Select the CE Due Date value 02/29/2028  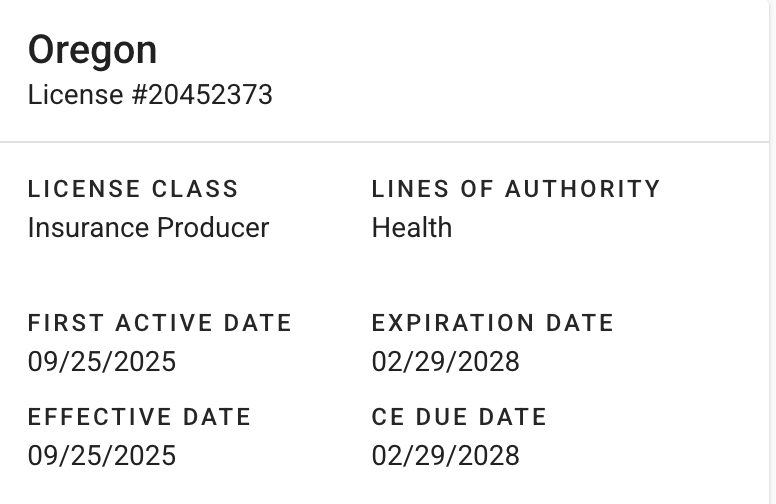(x=446, y=456)
